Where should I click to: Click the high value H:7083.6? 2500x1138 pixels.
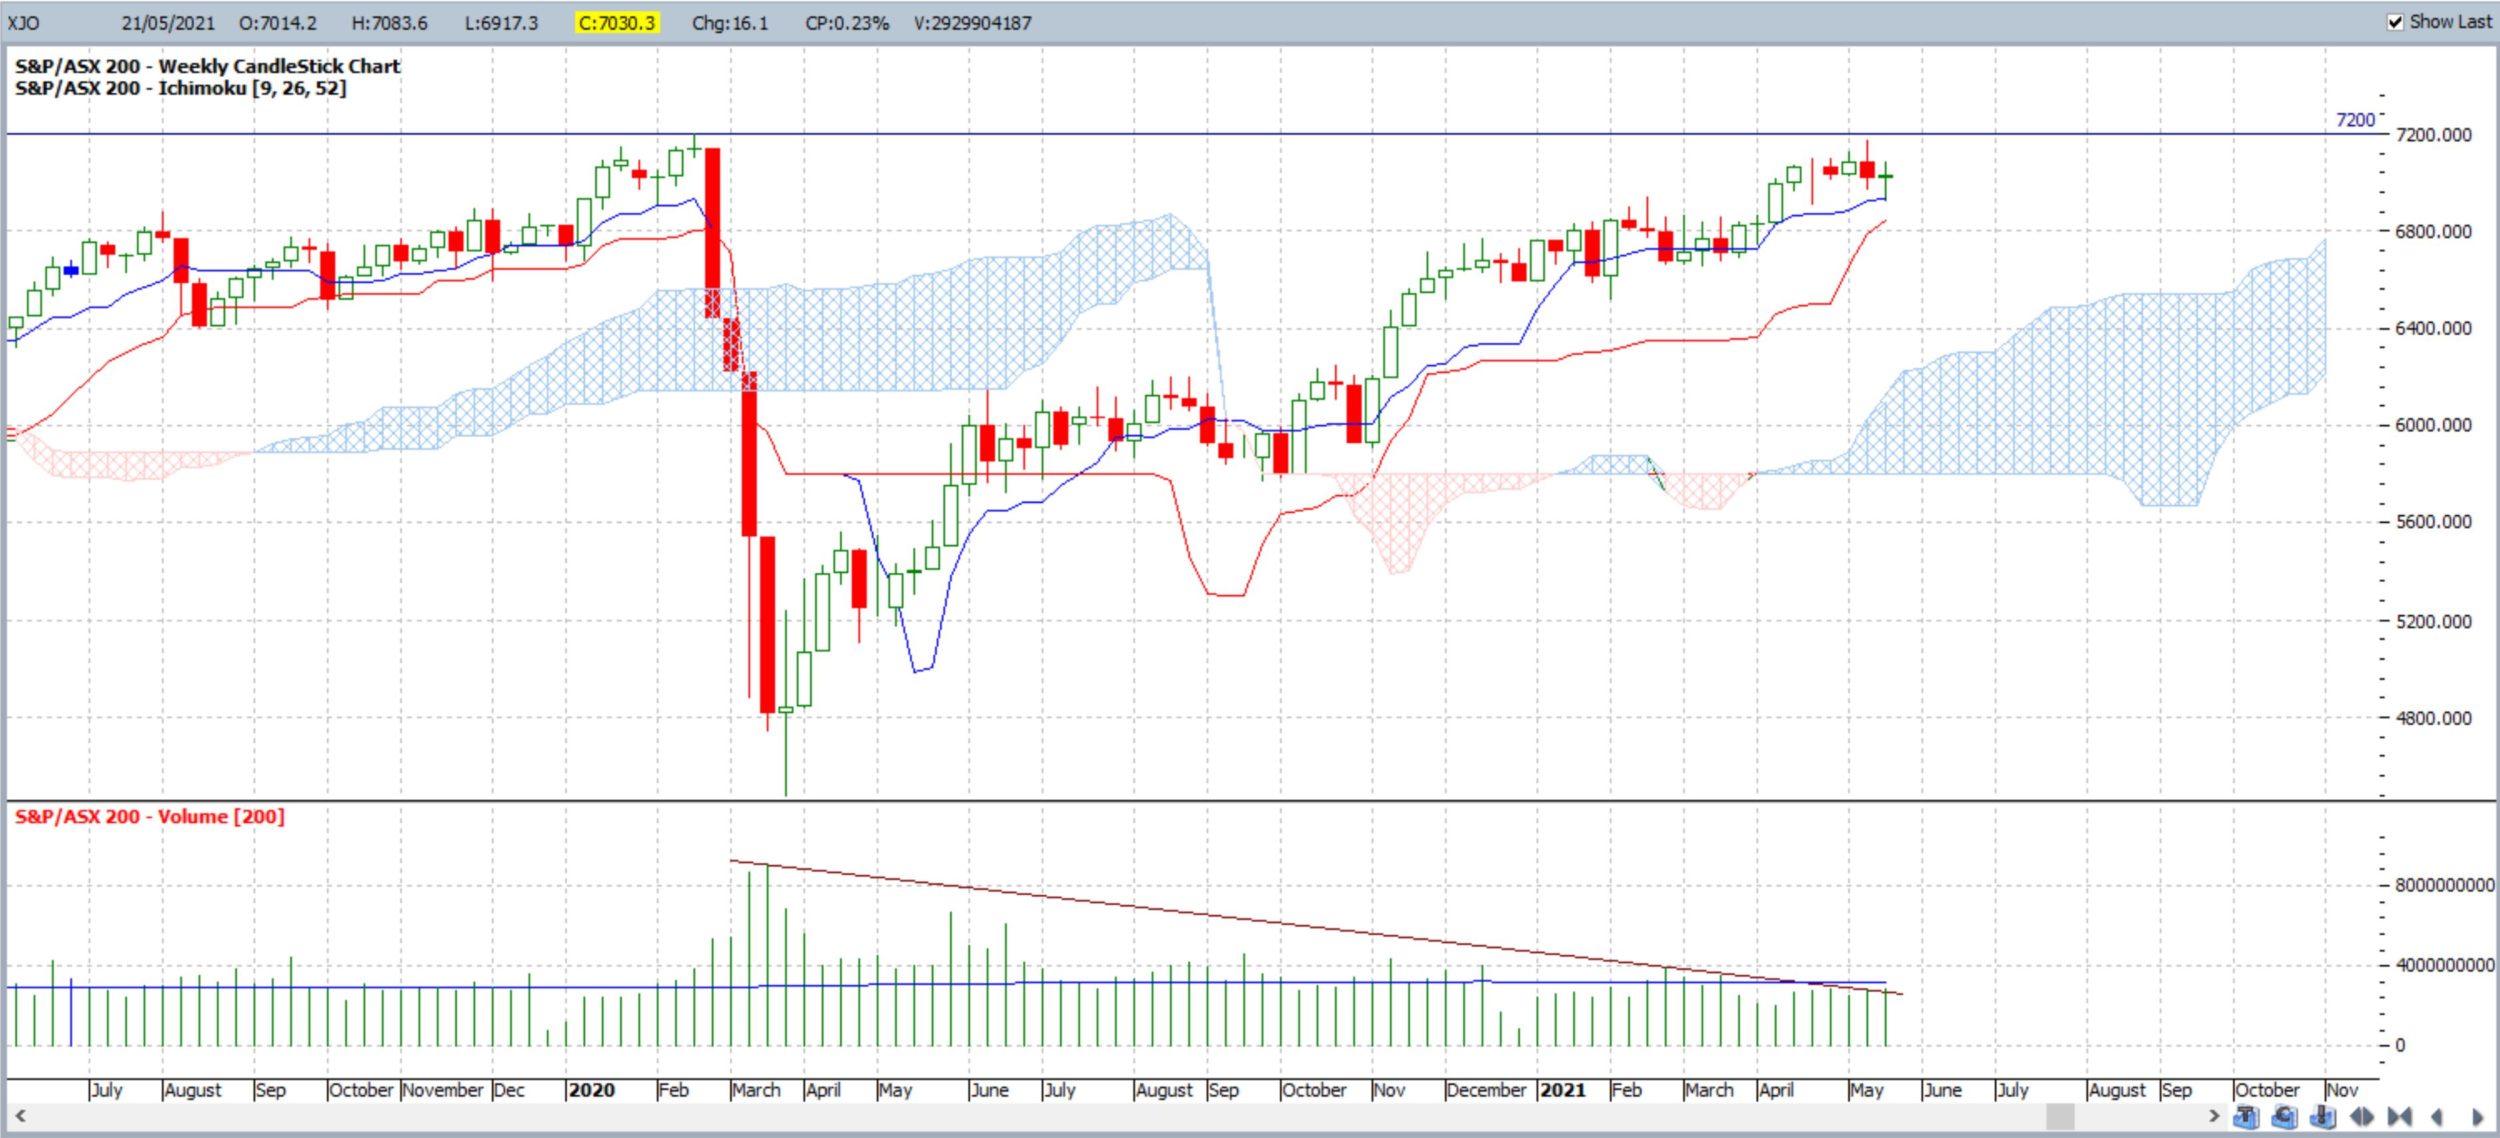[389, 23]
